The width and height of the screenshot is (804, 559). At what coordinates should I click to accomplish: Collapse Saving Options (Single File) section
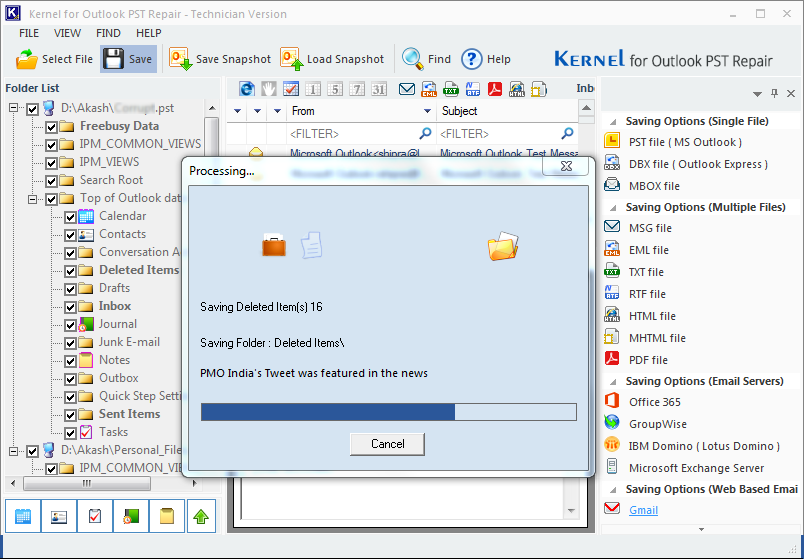[x=613, y=122]
